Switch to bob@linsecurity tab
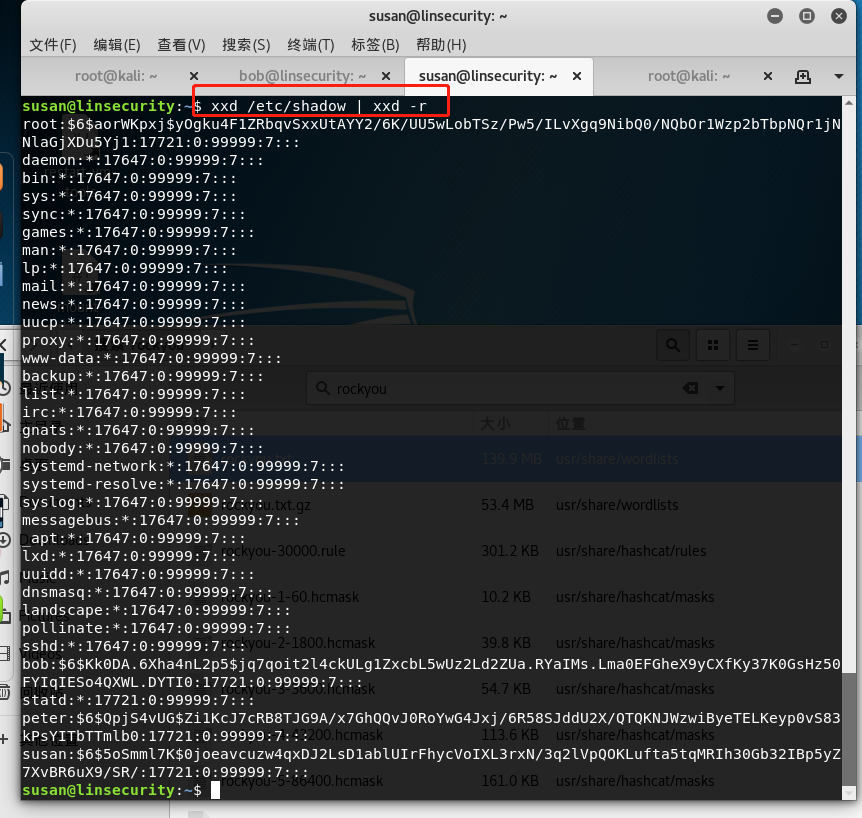 [302, 76]
